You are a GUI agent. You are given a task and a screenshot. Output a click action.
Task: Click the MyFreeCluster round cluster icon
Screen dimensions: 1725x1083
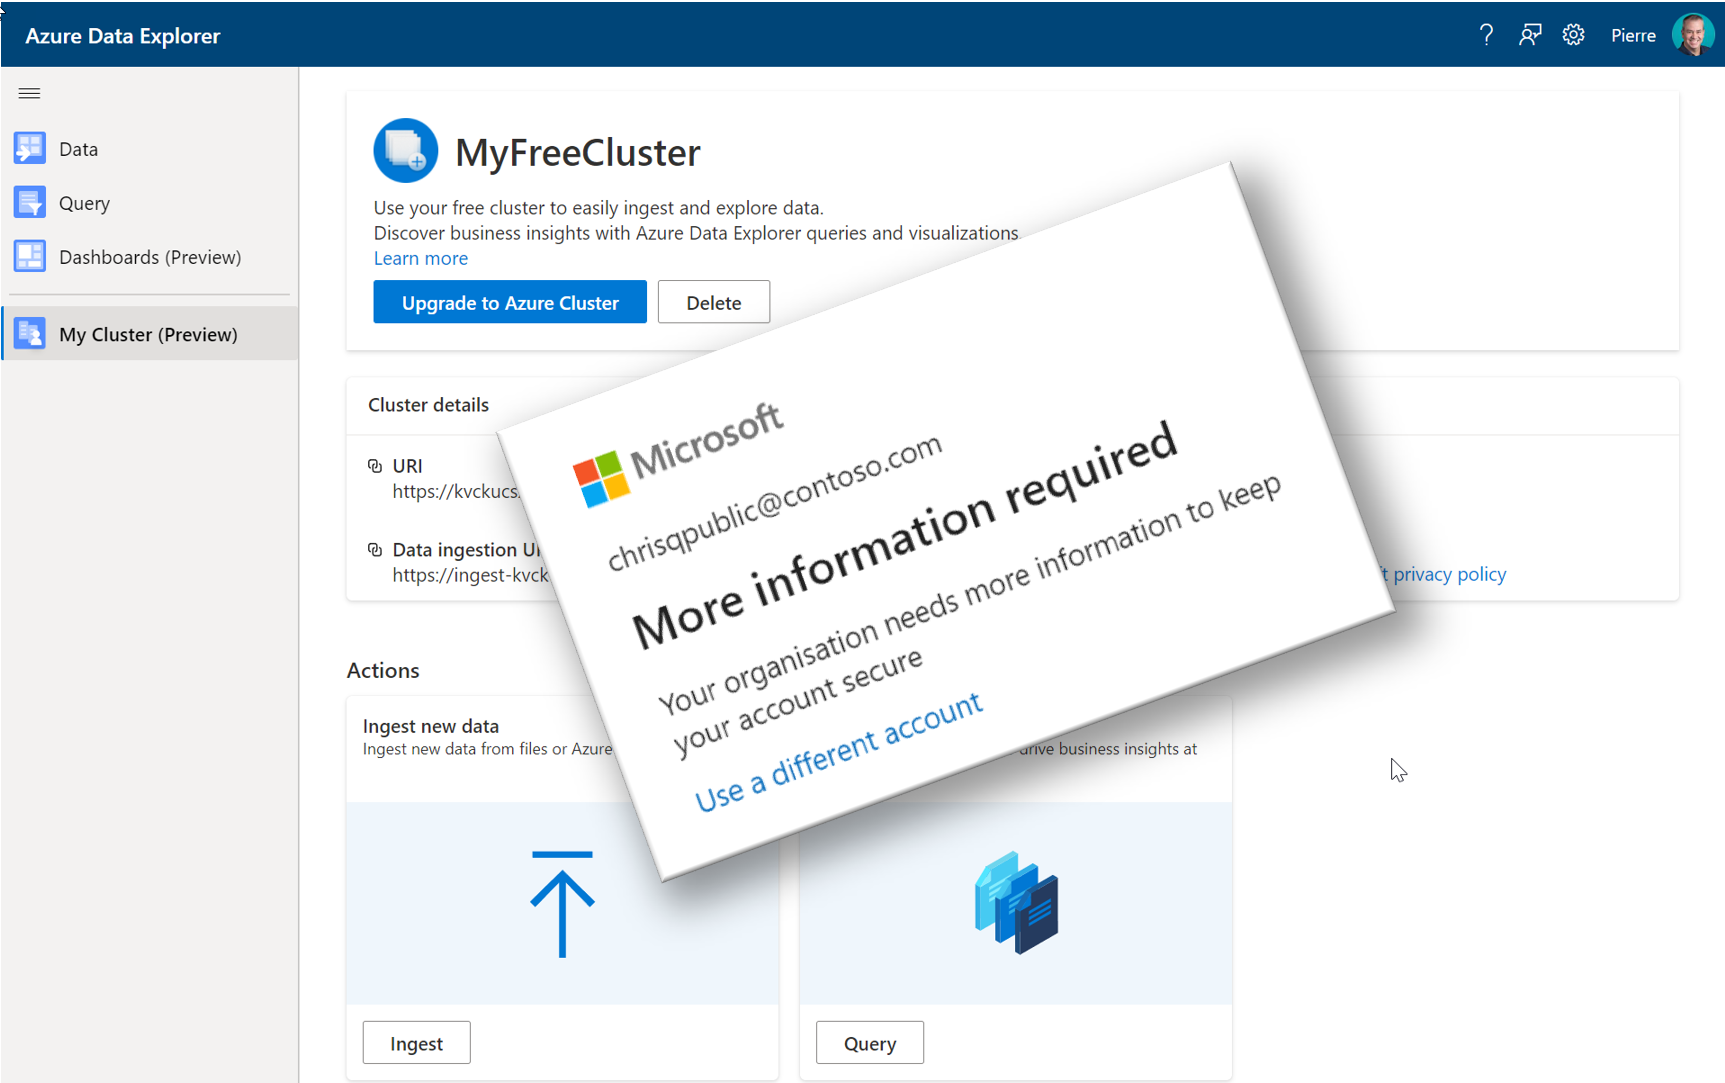[405, 151]
